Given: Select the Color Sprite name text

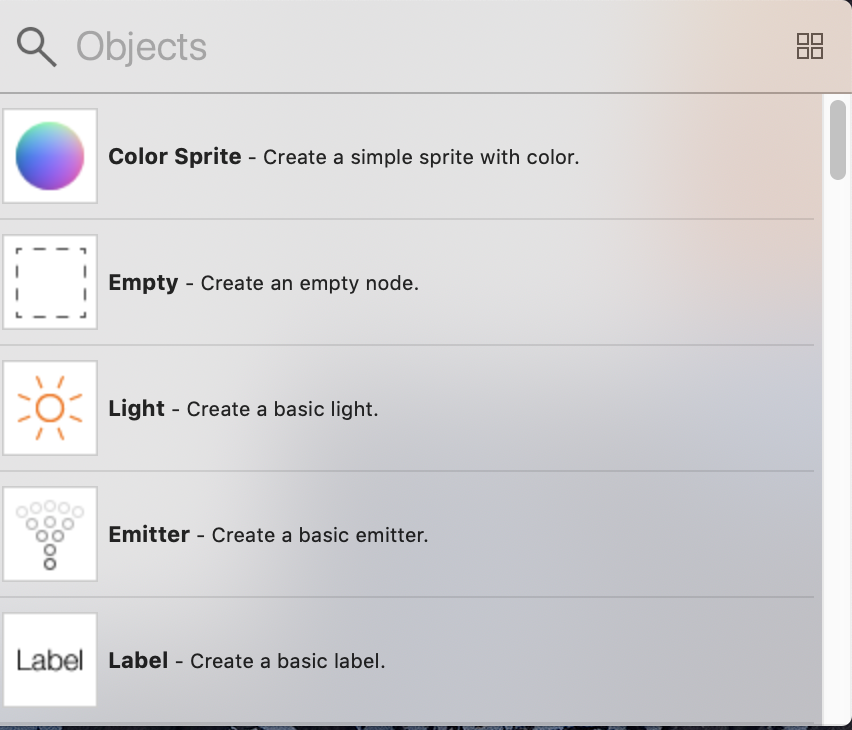Looking at the screenshot, I should tap(175, 157).
